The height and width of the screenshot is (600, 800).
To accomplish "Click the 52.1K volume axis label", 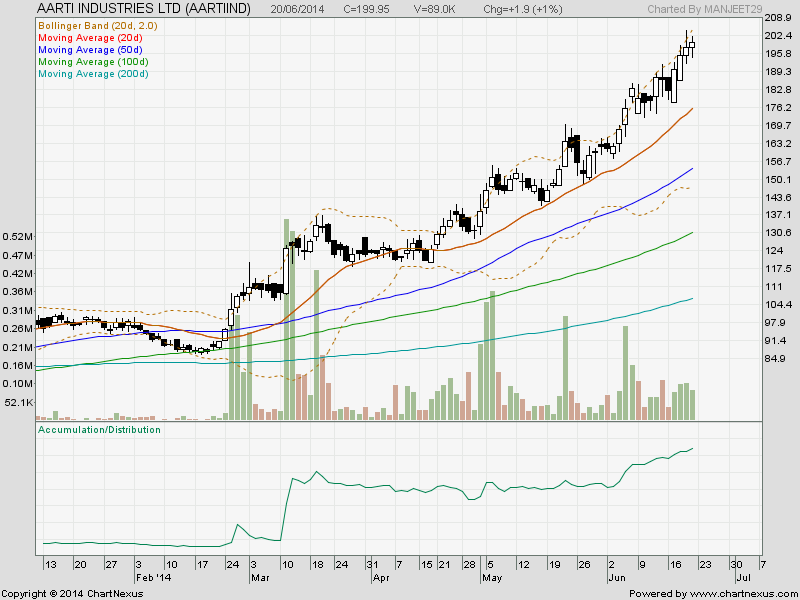I will [x=19, y=403].
